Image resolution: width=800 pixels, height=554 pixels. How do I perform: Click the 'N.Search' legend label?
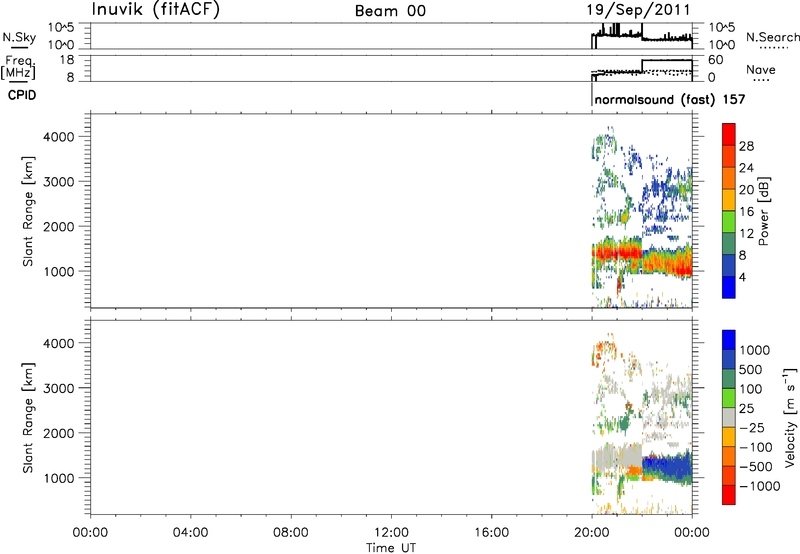tap(772, 37)
